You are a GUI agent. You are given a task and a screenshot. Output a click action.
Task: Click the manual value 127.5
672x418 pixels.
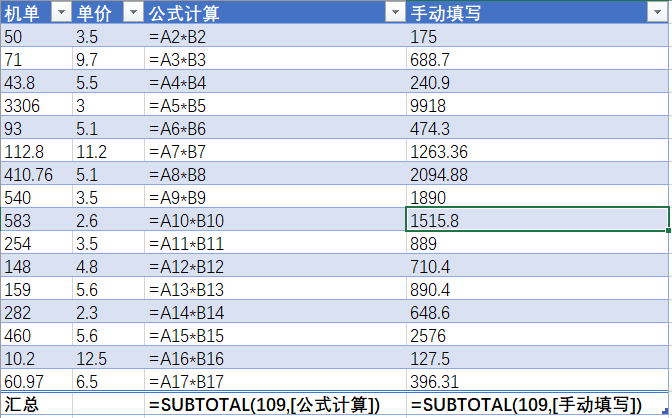[537, 358]
